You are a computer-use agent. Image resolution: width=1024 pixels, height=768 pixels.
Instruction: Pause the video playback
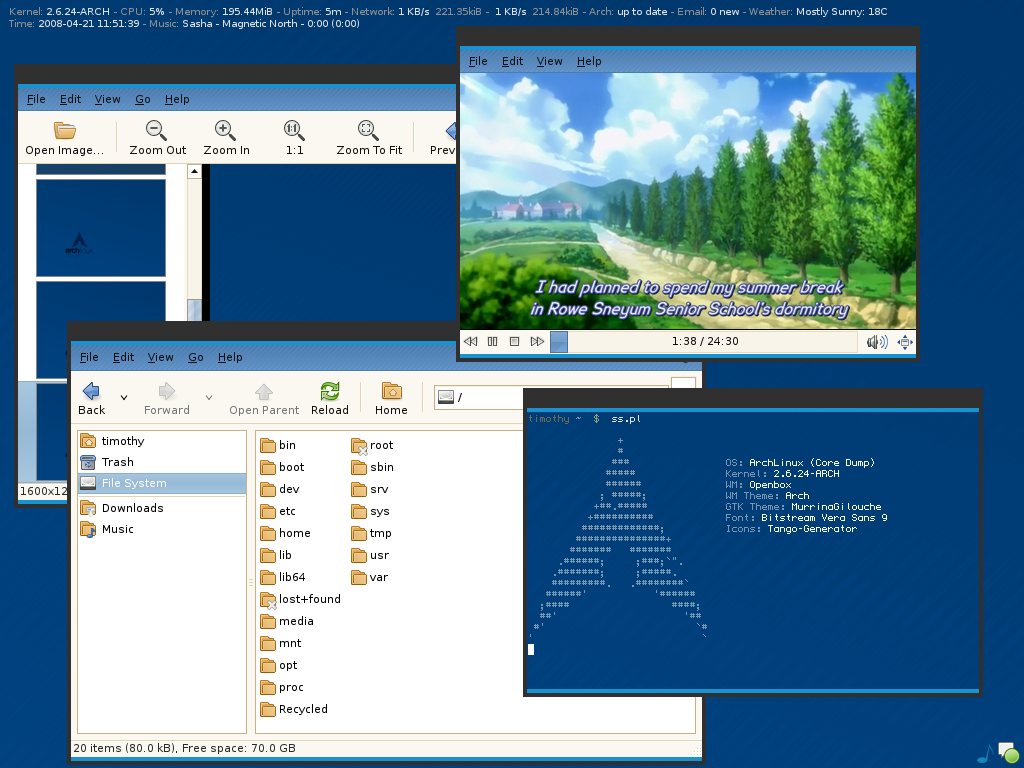point(492,342)
